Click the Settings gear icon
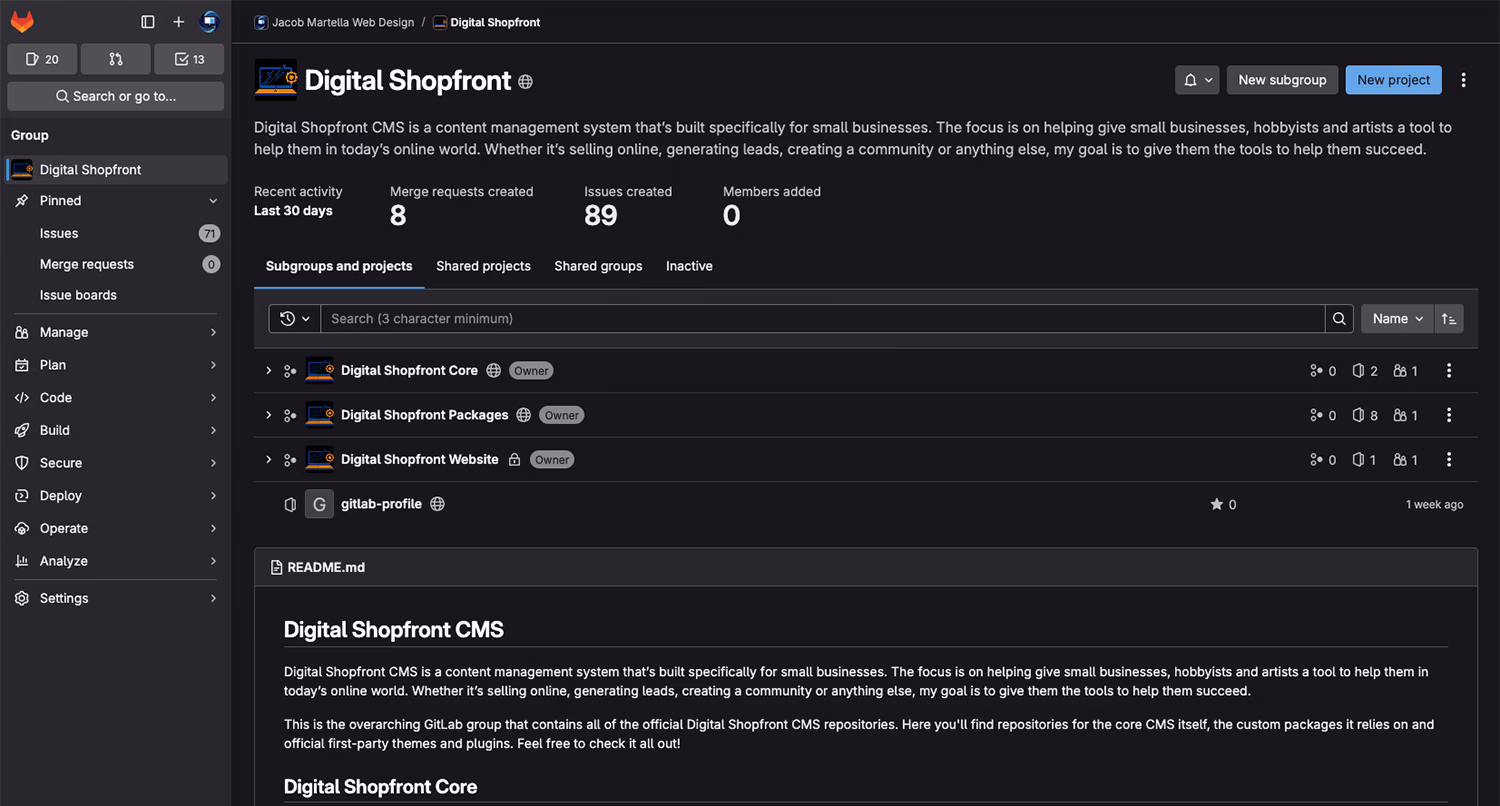 click(x=22, y=598)
